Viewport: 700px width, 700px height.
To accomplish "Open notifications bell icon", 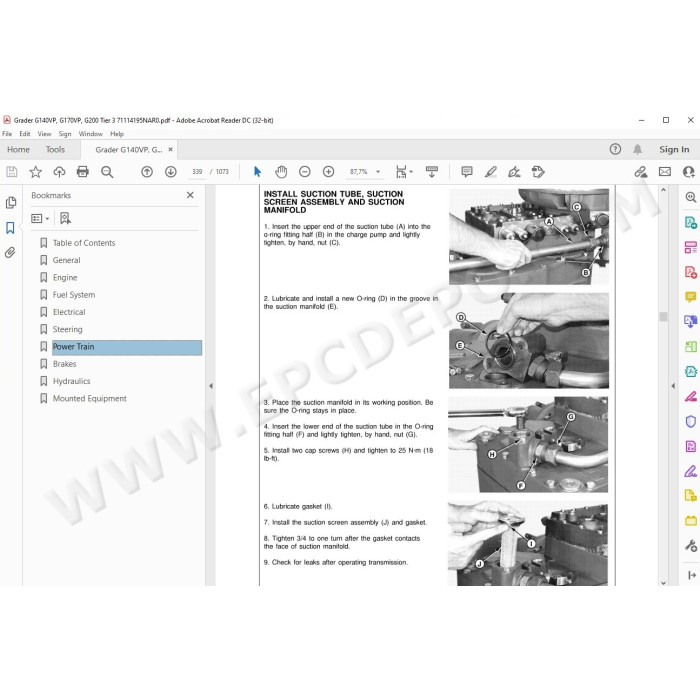I will click(638, 150).
